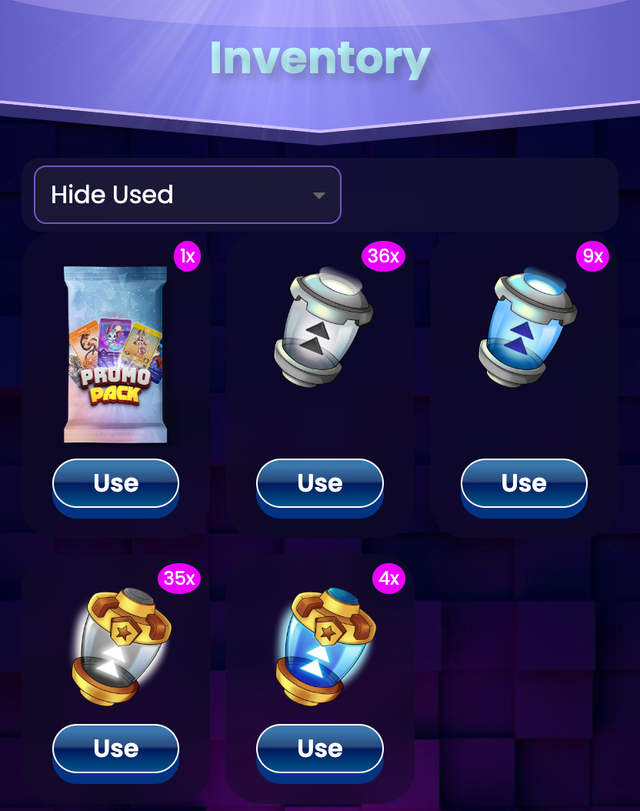The image size is (640, 811).
Task: Click the 4x quantity badge
Action: 389,578
